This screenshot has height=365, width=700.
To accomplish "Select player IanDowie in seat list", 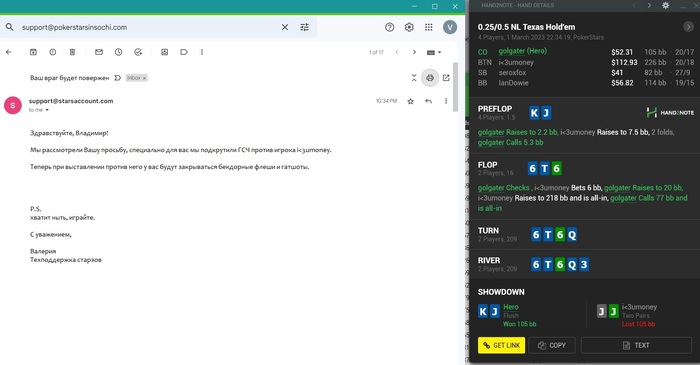I will pyautogui.click(x=513, y=83).
